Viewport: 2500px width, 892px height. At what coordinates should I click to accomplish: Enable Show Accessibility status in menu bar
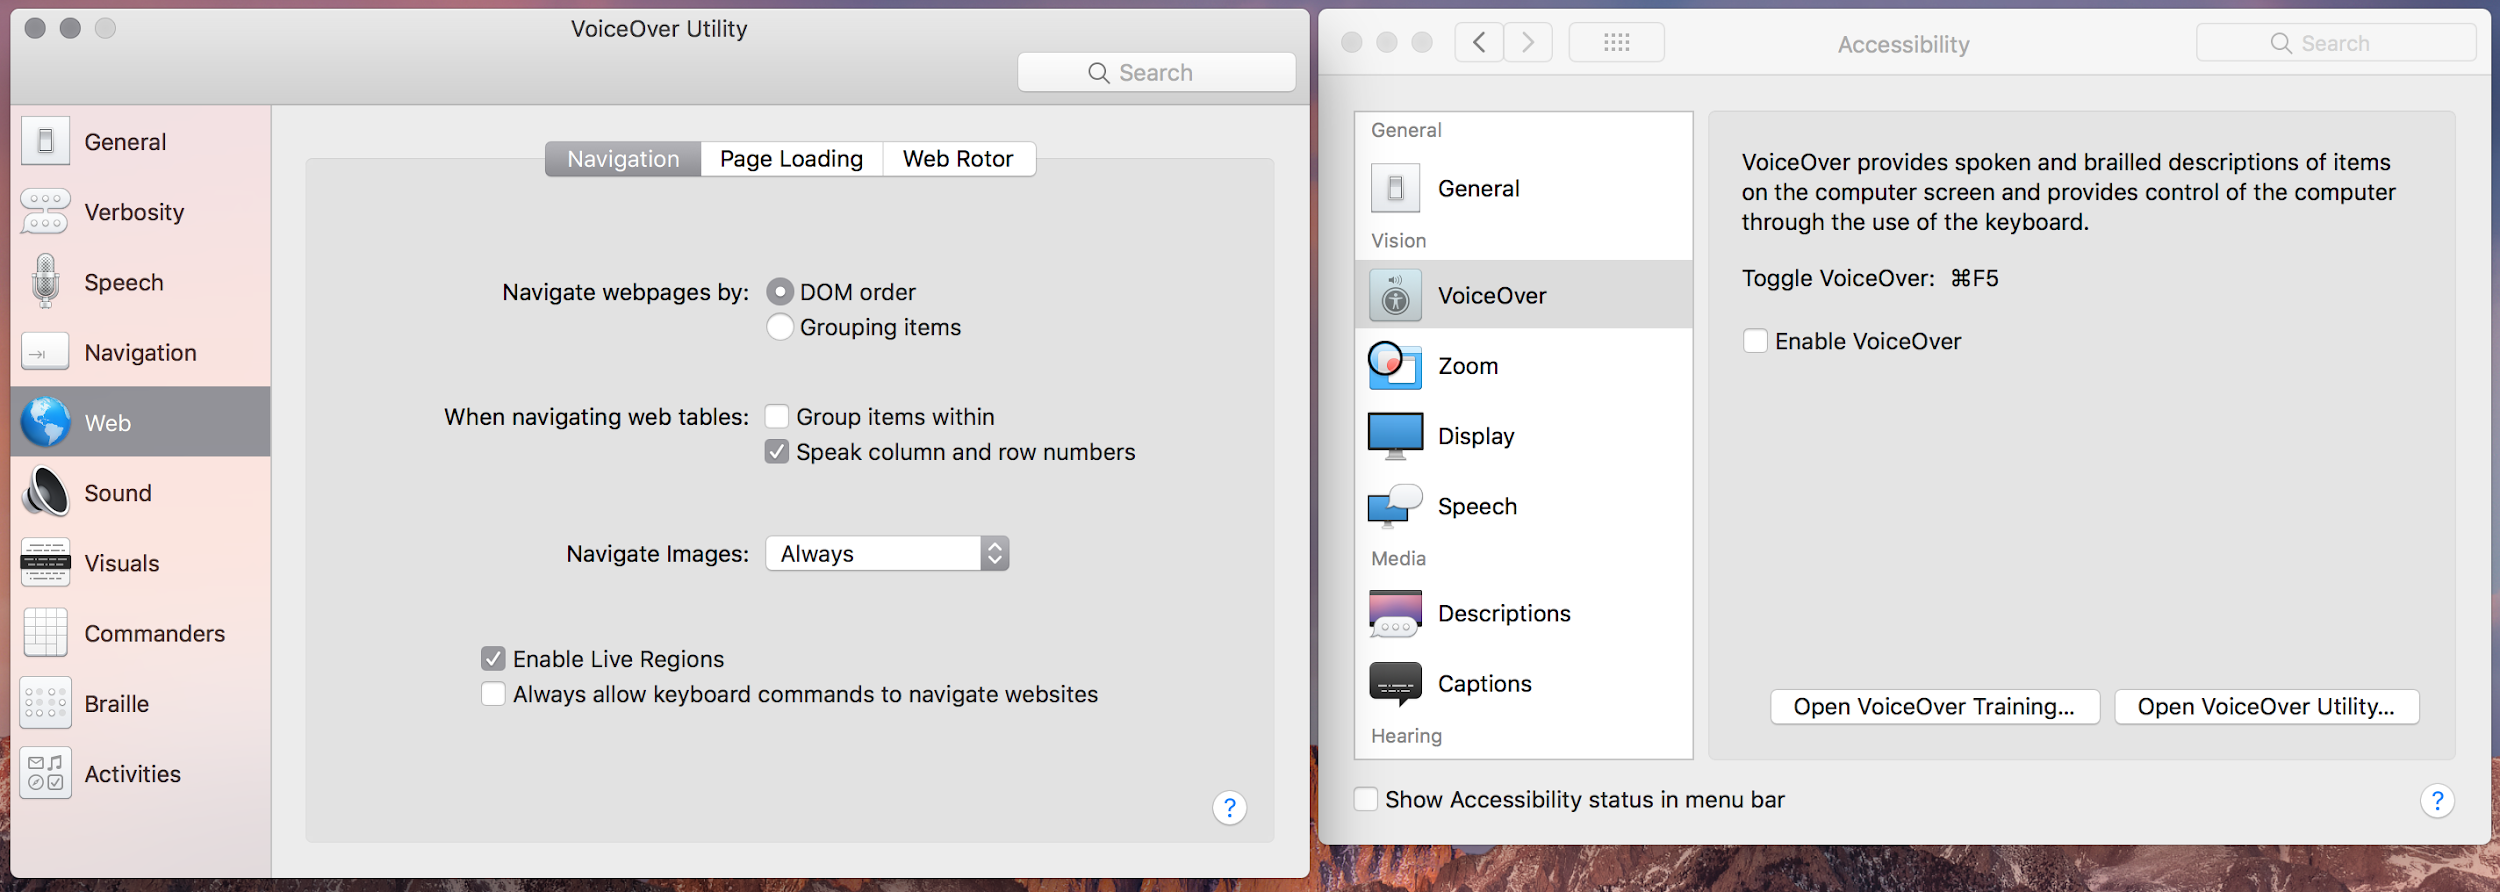(x=1365, y=799)
